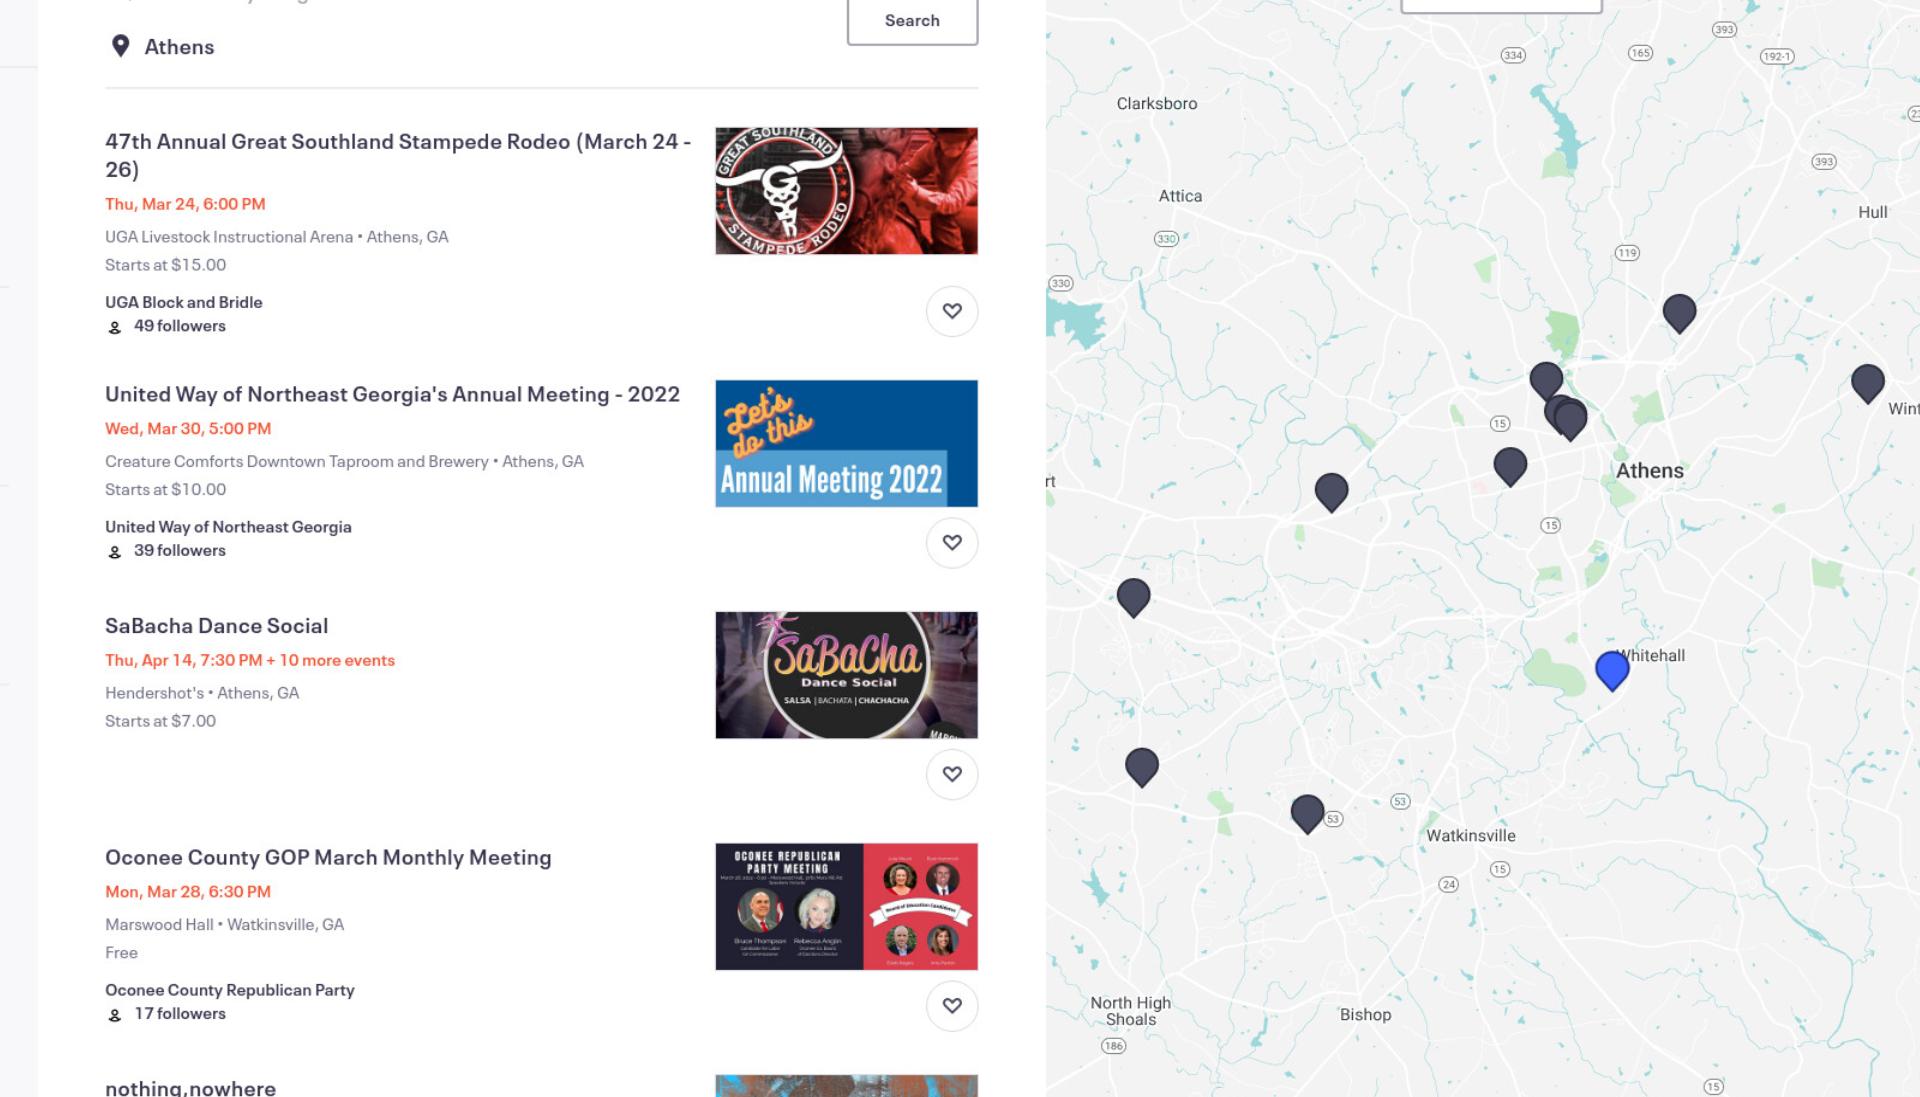
Task: Open the nothing,nowhere event title
Action: pyautogui.click(x=190, y=1087)
